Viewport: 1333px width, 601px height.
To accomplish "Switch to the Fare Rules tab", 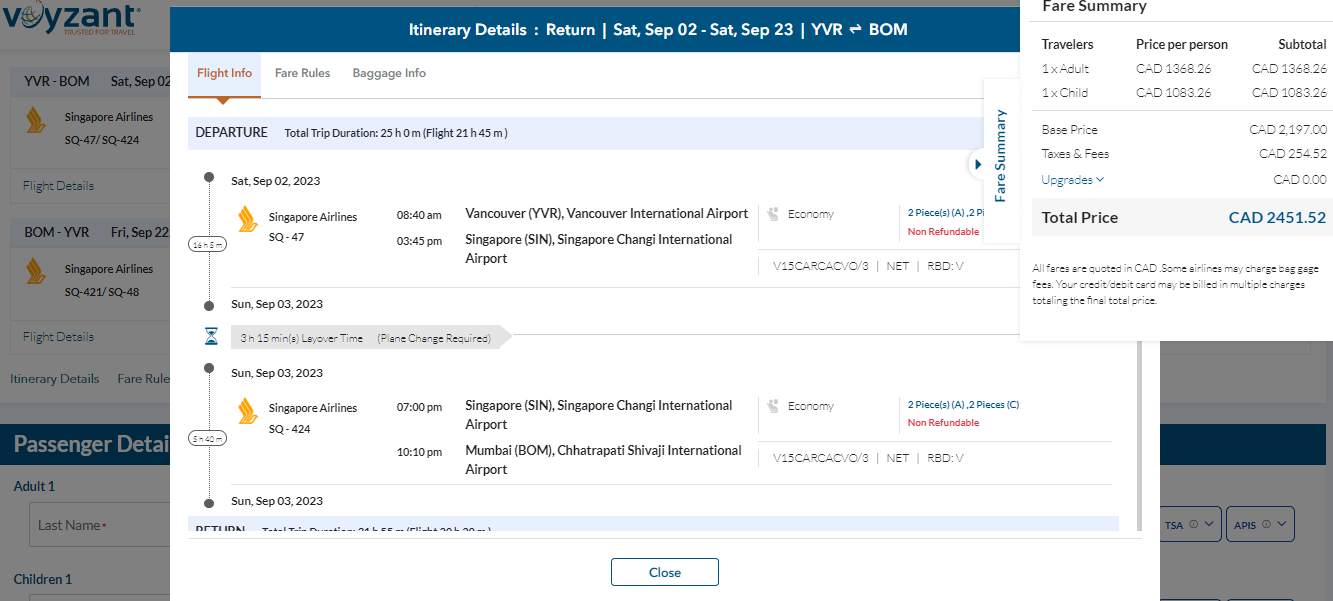I will pos(302,73).
